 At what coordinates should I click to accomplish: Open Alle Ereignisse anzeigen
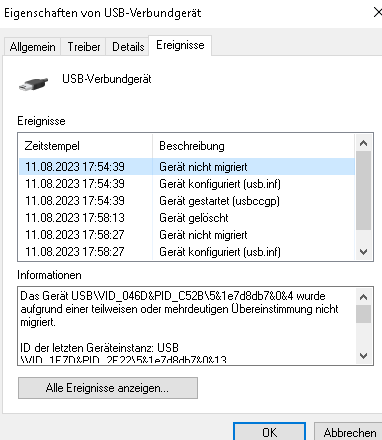[108, 388]
